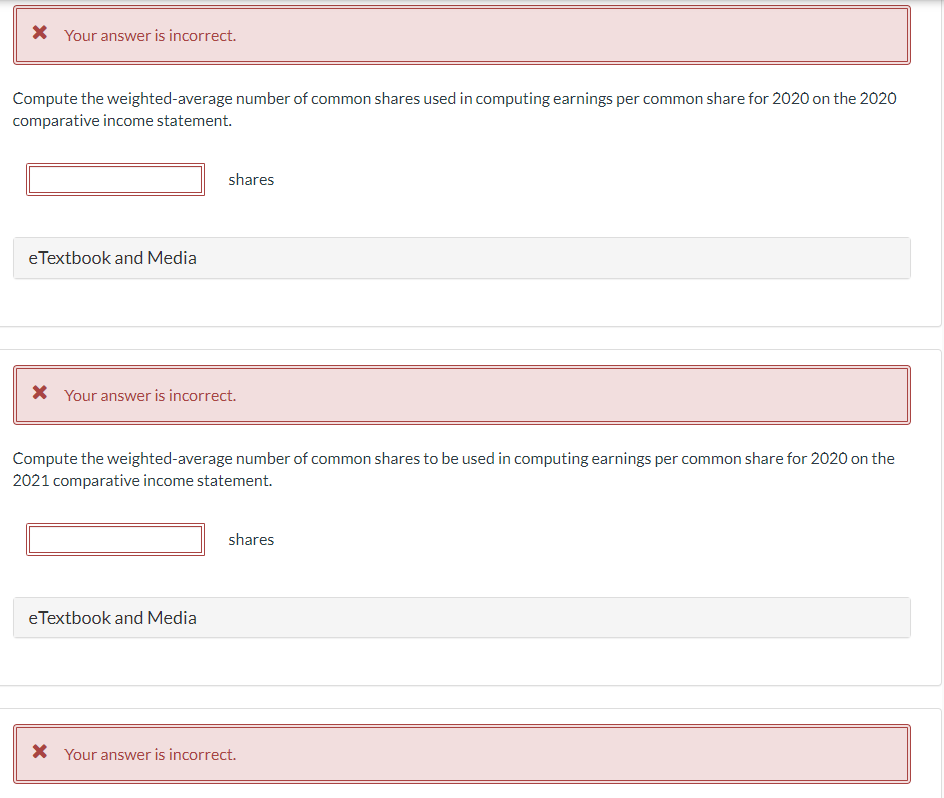Click the X icon in the second incorrect banner

click(40, 393)
